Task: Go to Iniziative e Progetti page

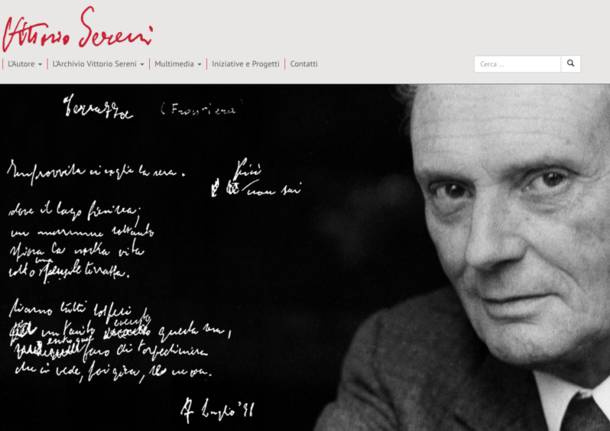Action: [245, 64]
